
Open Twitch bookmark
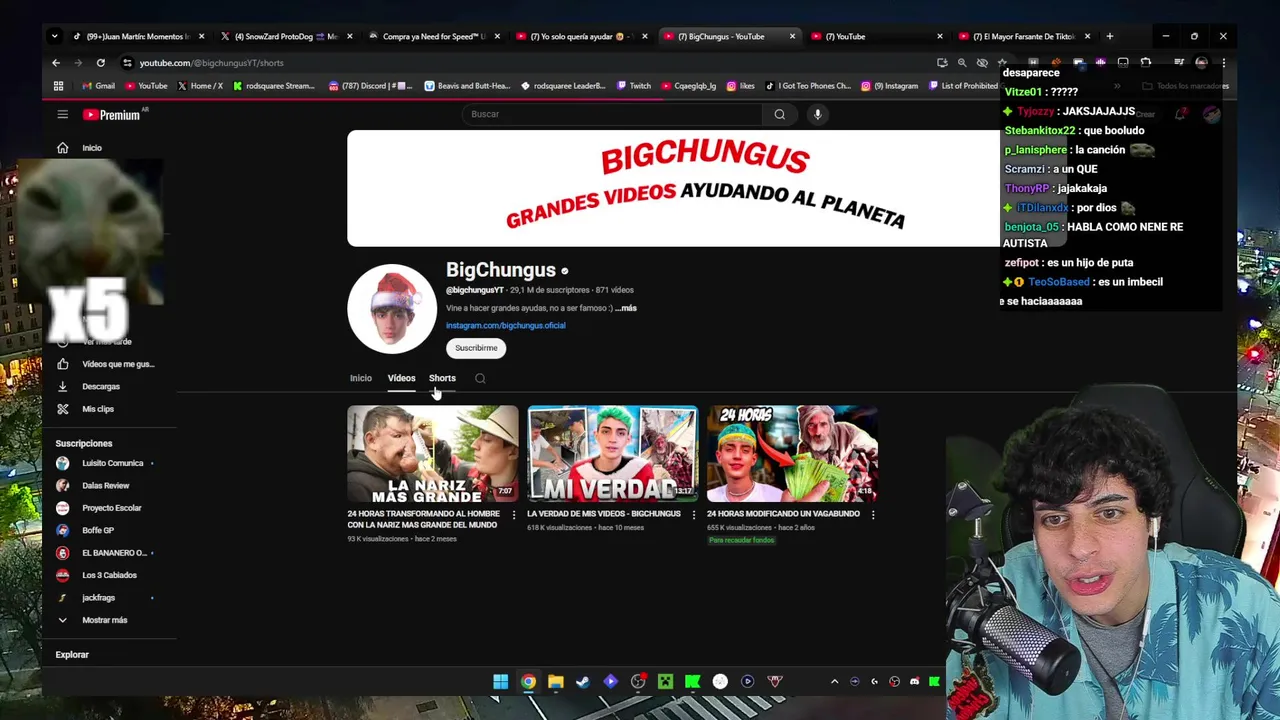633,86
